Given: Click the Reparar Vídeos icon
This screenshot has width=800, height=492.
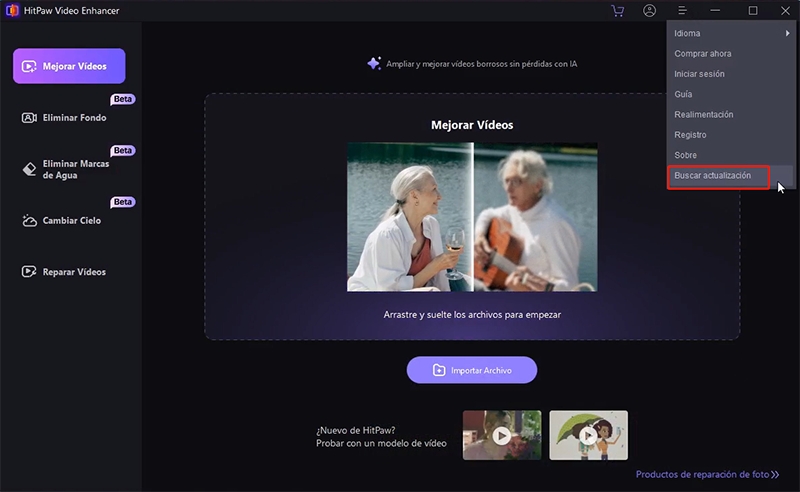Looking at the screenshot, I should click(29, 272).
